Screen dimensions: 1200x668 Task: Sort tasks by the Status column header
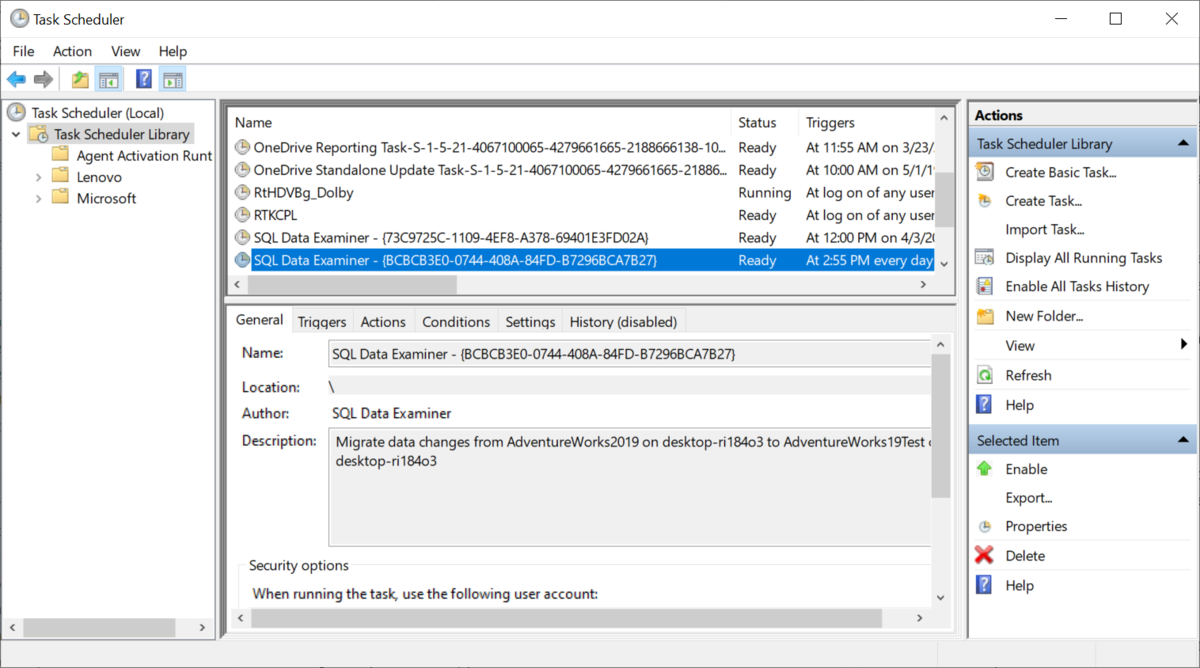tap(766, 123)
